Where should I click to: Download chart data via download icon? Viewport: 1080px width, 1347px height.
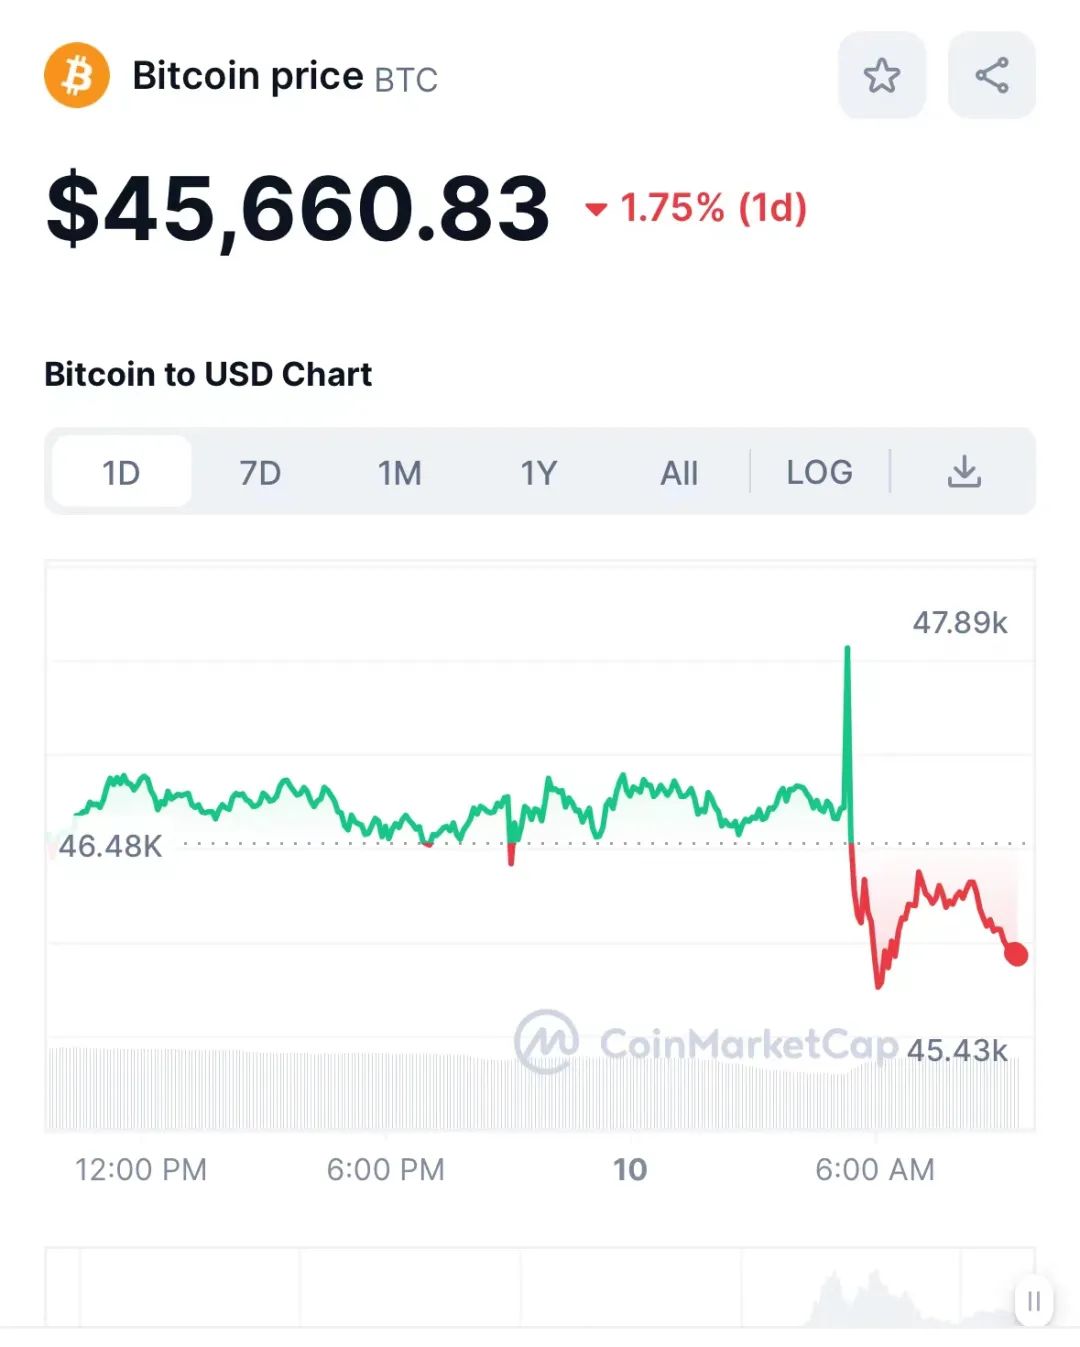(964, 471)
